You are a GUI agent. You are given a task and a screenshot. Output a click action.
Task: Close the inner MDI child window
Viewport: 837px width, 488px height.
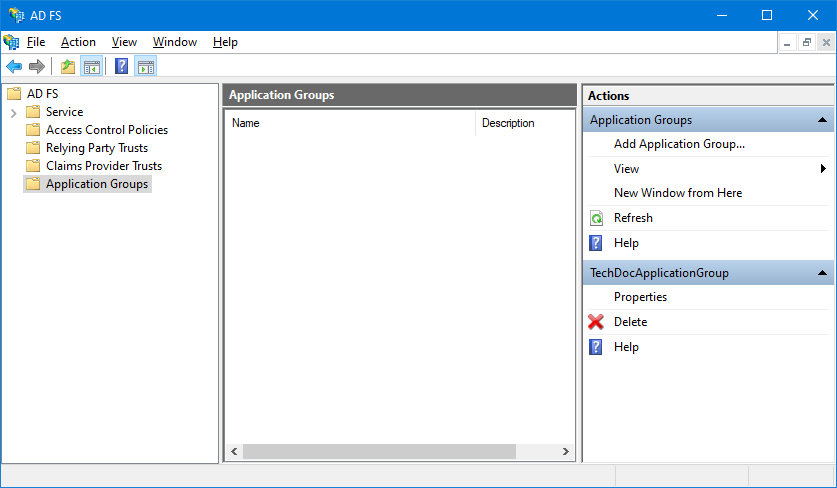[x=826, y=42]
